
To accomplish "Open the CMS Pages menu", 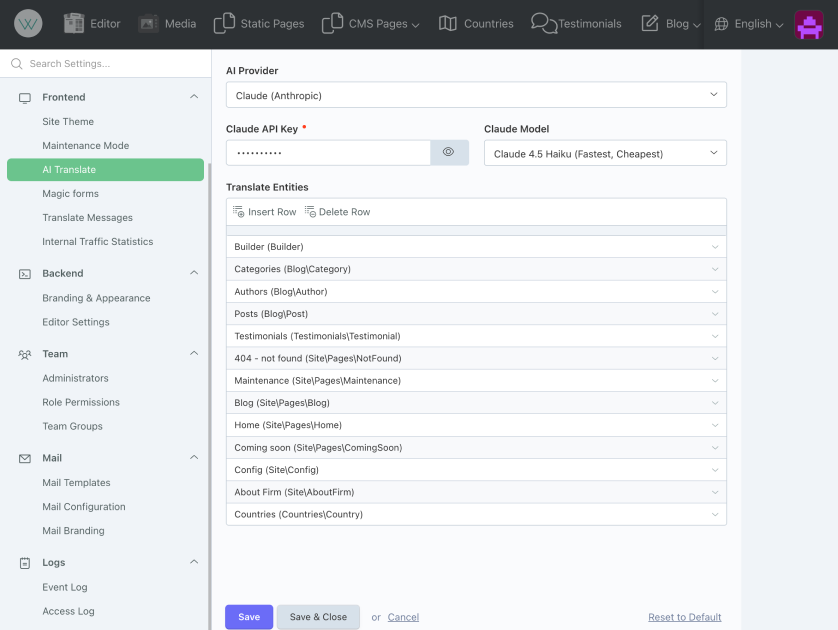I will point(371,24).
